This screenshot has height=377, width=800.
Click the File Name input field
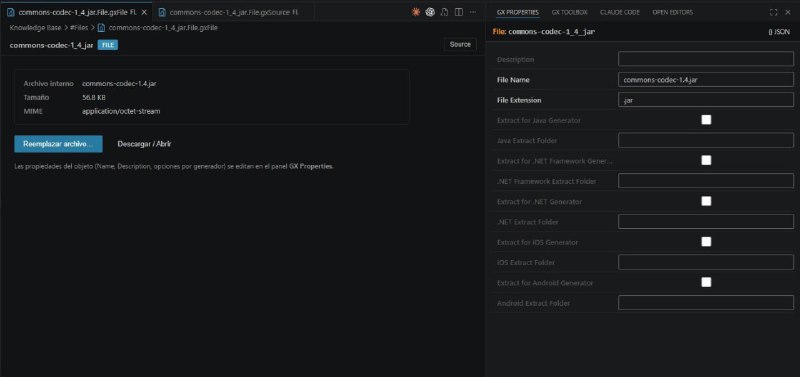[x=706, y=80]
